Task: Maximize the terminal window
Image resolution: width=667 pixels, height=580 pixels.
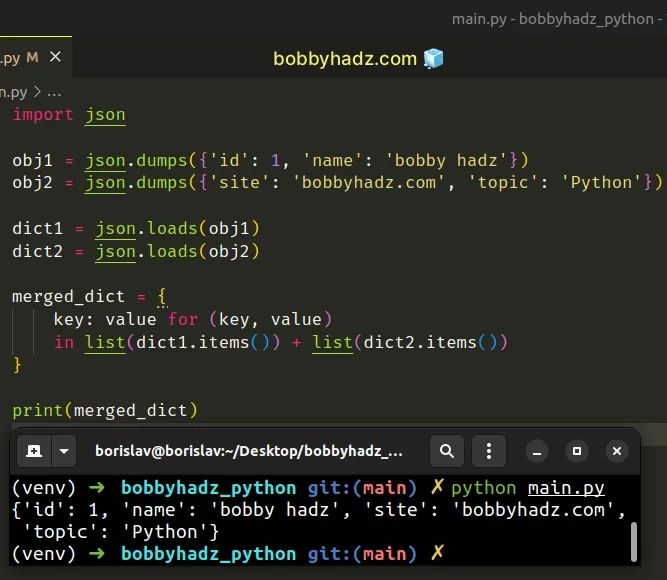Action: coord(577,451)
